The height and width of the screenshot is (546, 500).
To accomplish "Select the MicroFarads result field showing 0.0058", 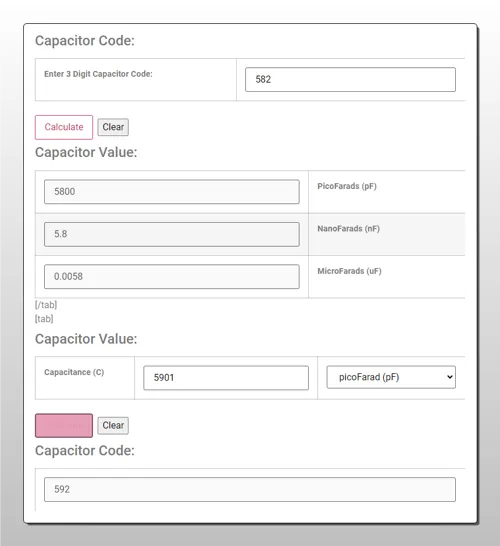I will 172,276.
